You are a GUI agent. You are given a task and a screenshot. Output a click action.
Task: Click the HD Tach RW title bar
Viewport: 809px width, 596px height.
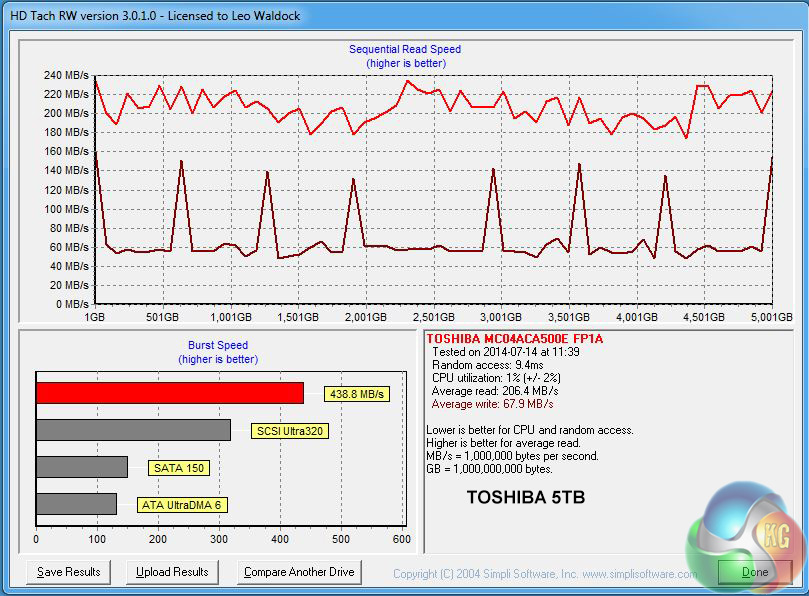pyautogui.click(x=400, y=15)
